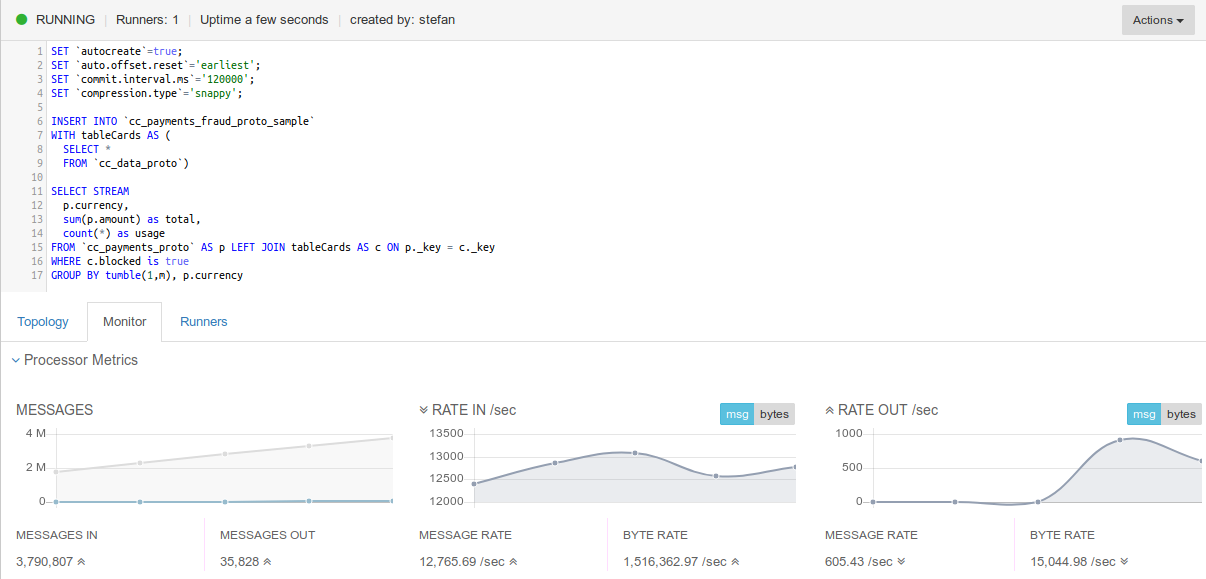
Task: Toggle the RATE OUT /sec chart chevron
Action: pos(830,410)
